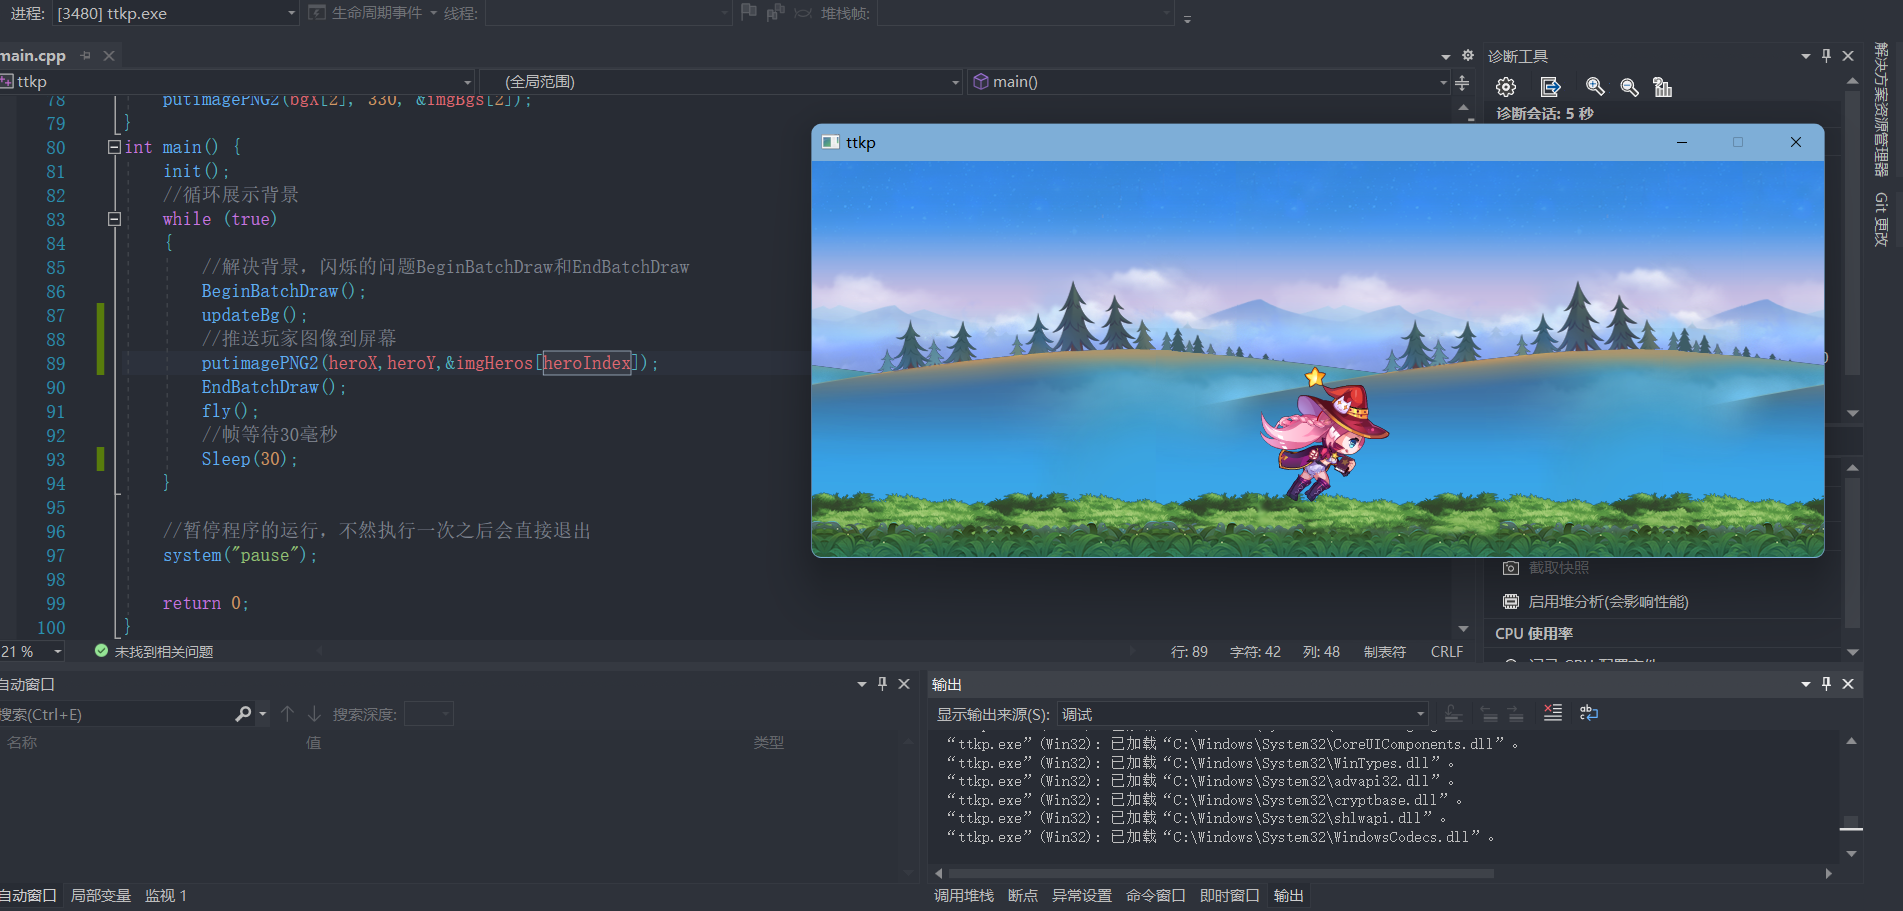Pin the diagnostic tools panel
This screenshot has width=1903, height=911.
tap(1826, 56)
